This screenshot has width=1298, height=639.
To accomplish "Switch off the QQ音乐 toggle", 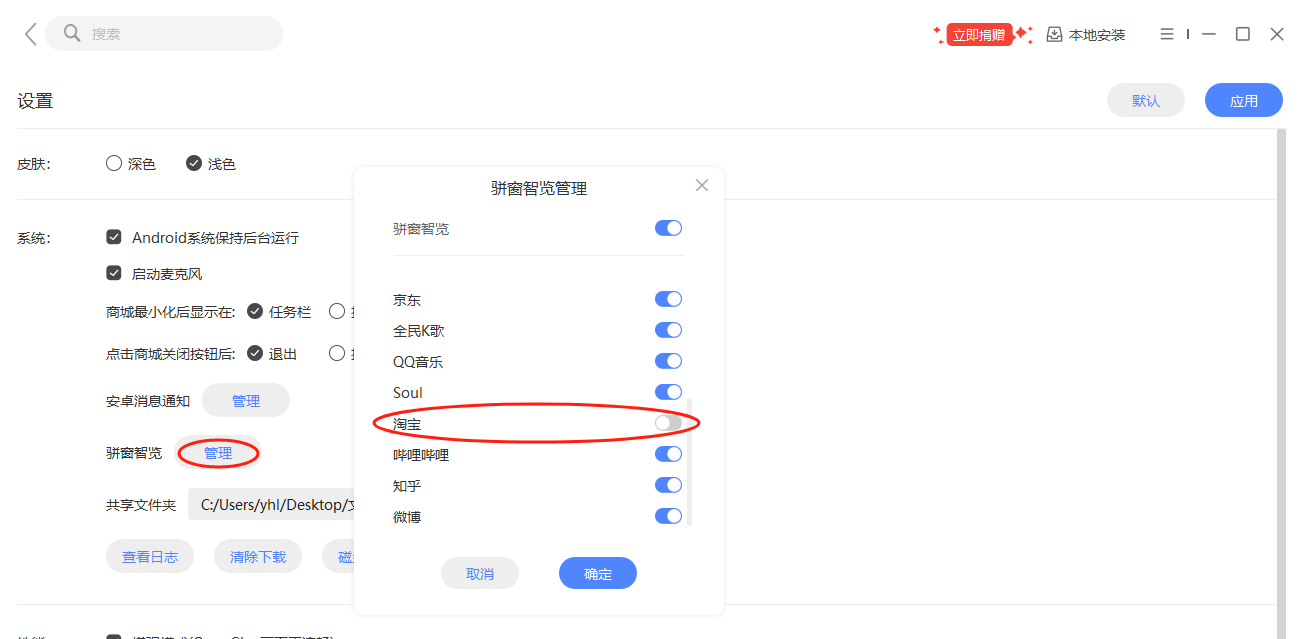I will (668, 361).
